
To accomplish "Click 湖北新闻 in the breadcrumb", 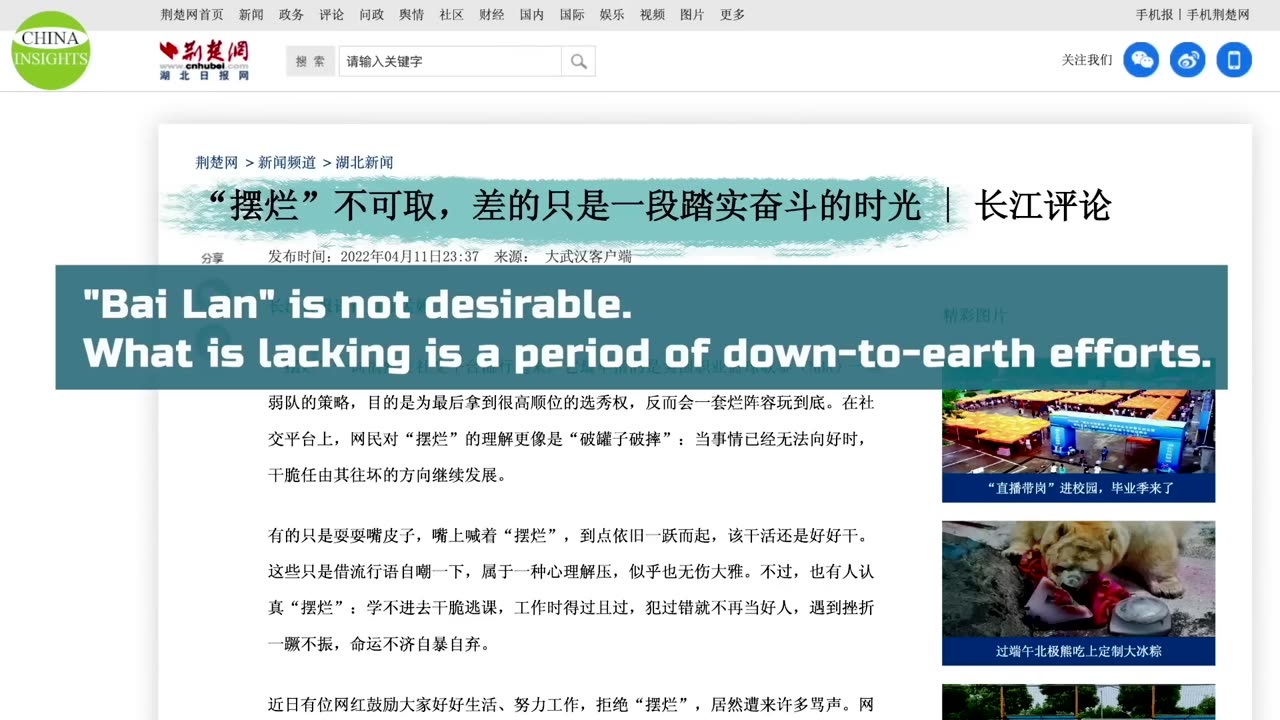I will coord(364,162).
